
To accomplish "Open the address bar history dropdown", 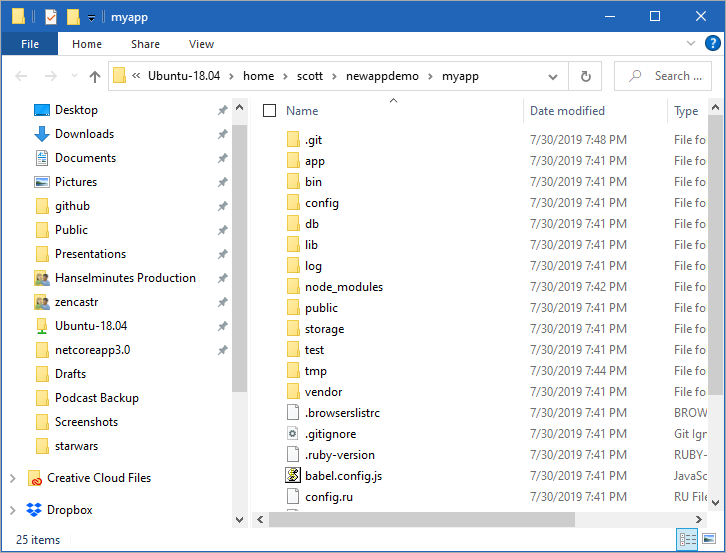I will tap(552, 77).
